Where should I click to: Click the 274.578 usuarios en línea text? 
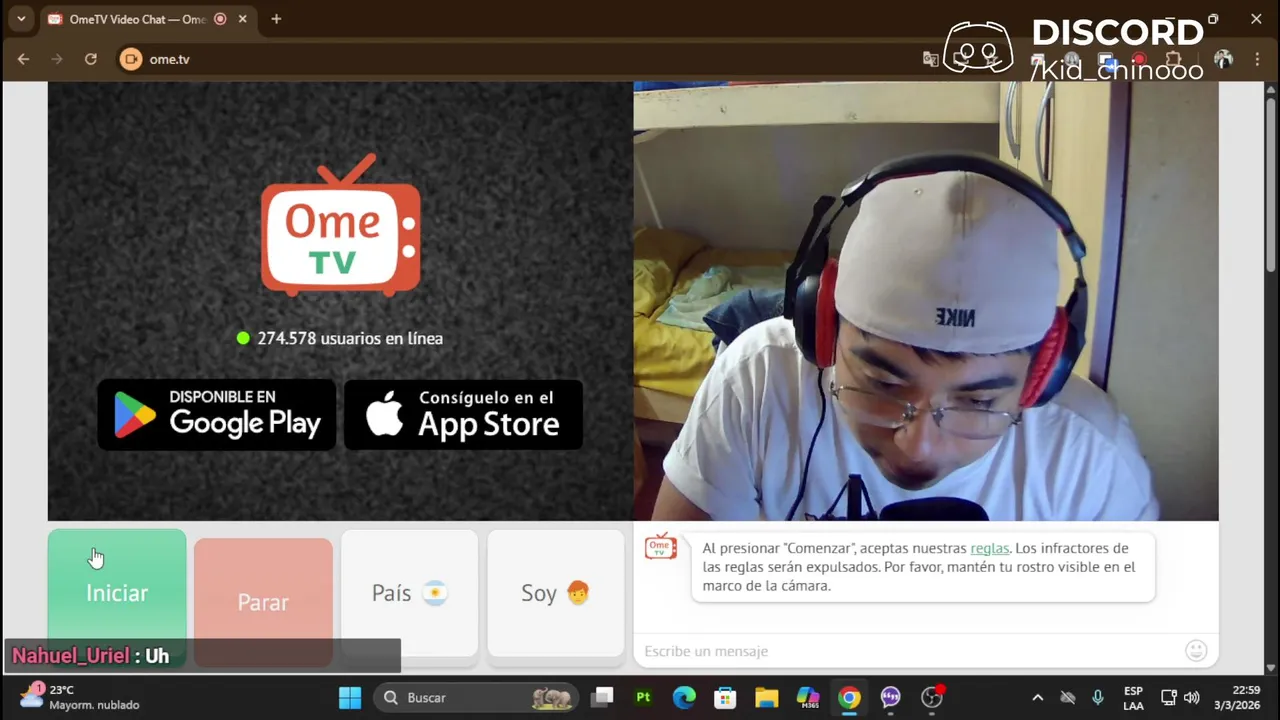click(x=350, y=338)
